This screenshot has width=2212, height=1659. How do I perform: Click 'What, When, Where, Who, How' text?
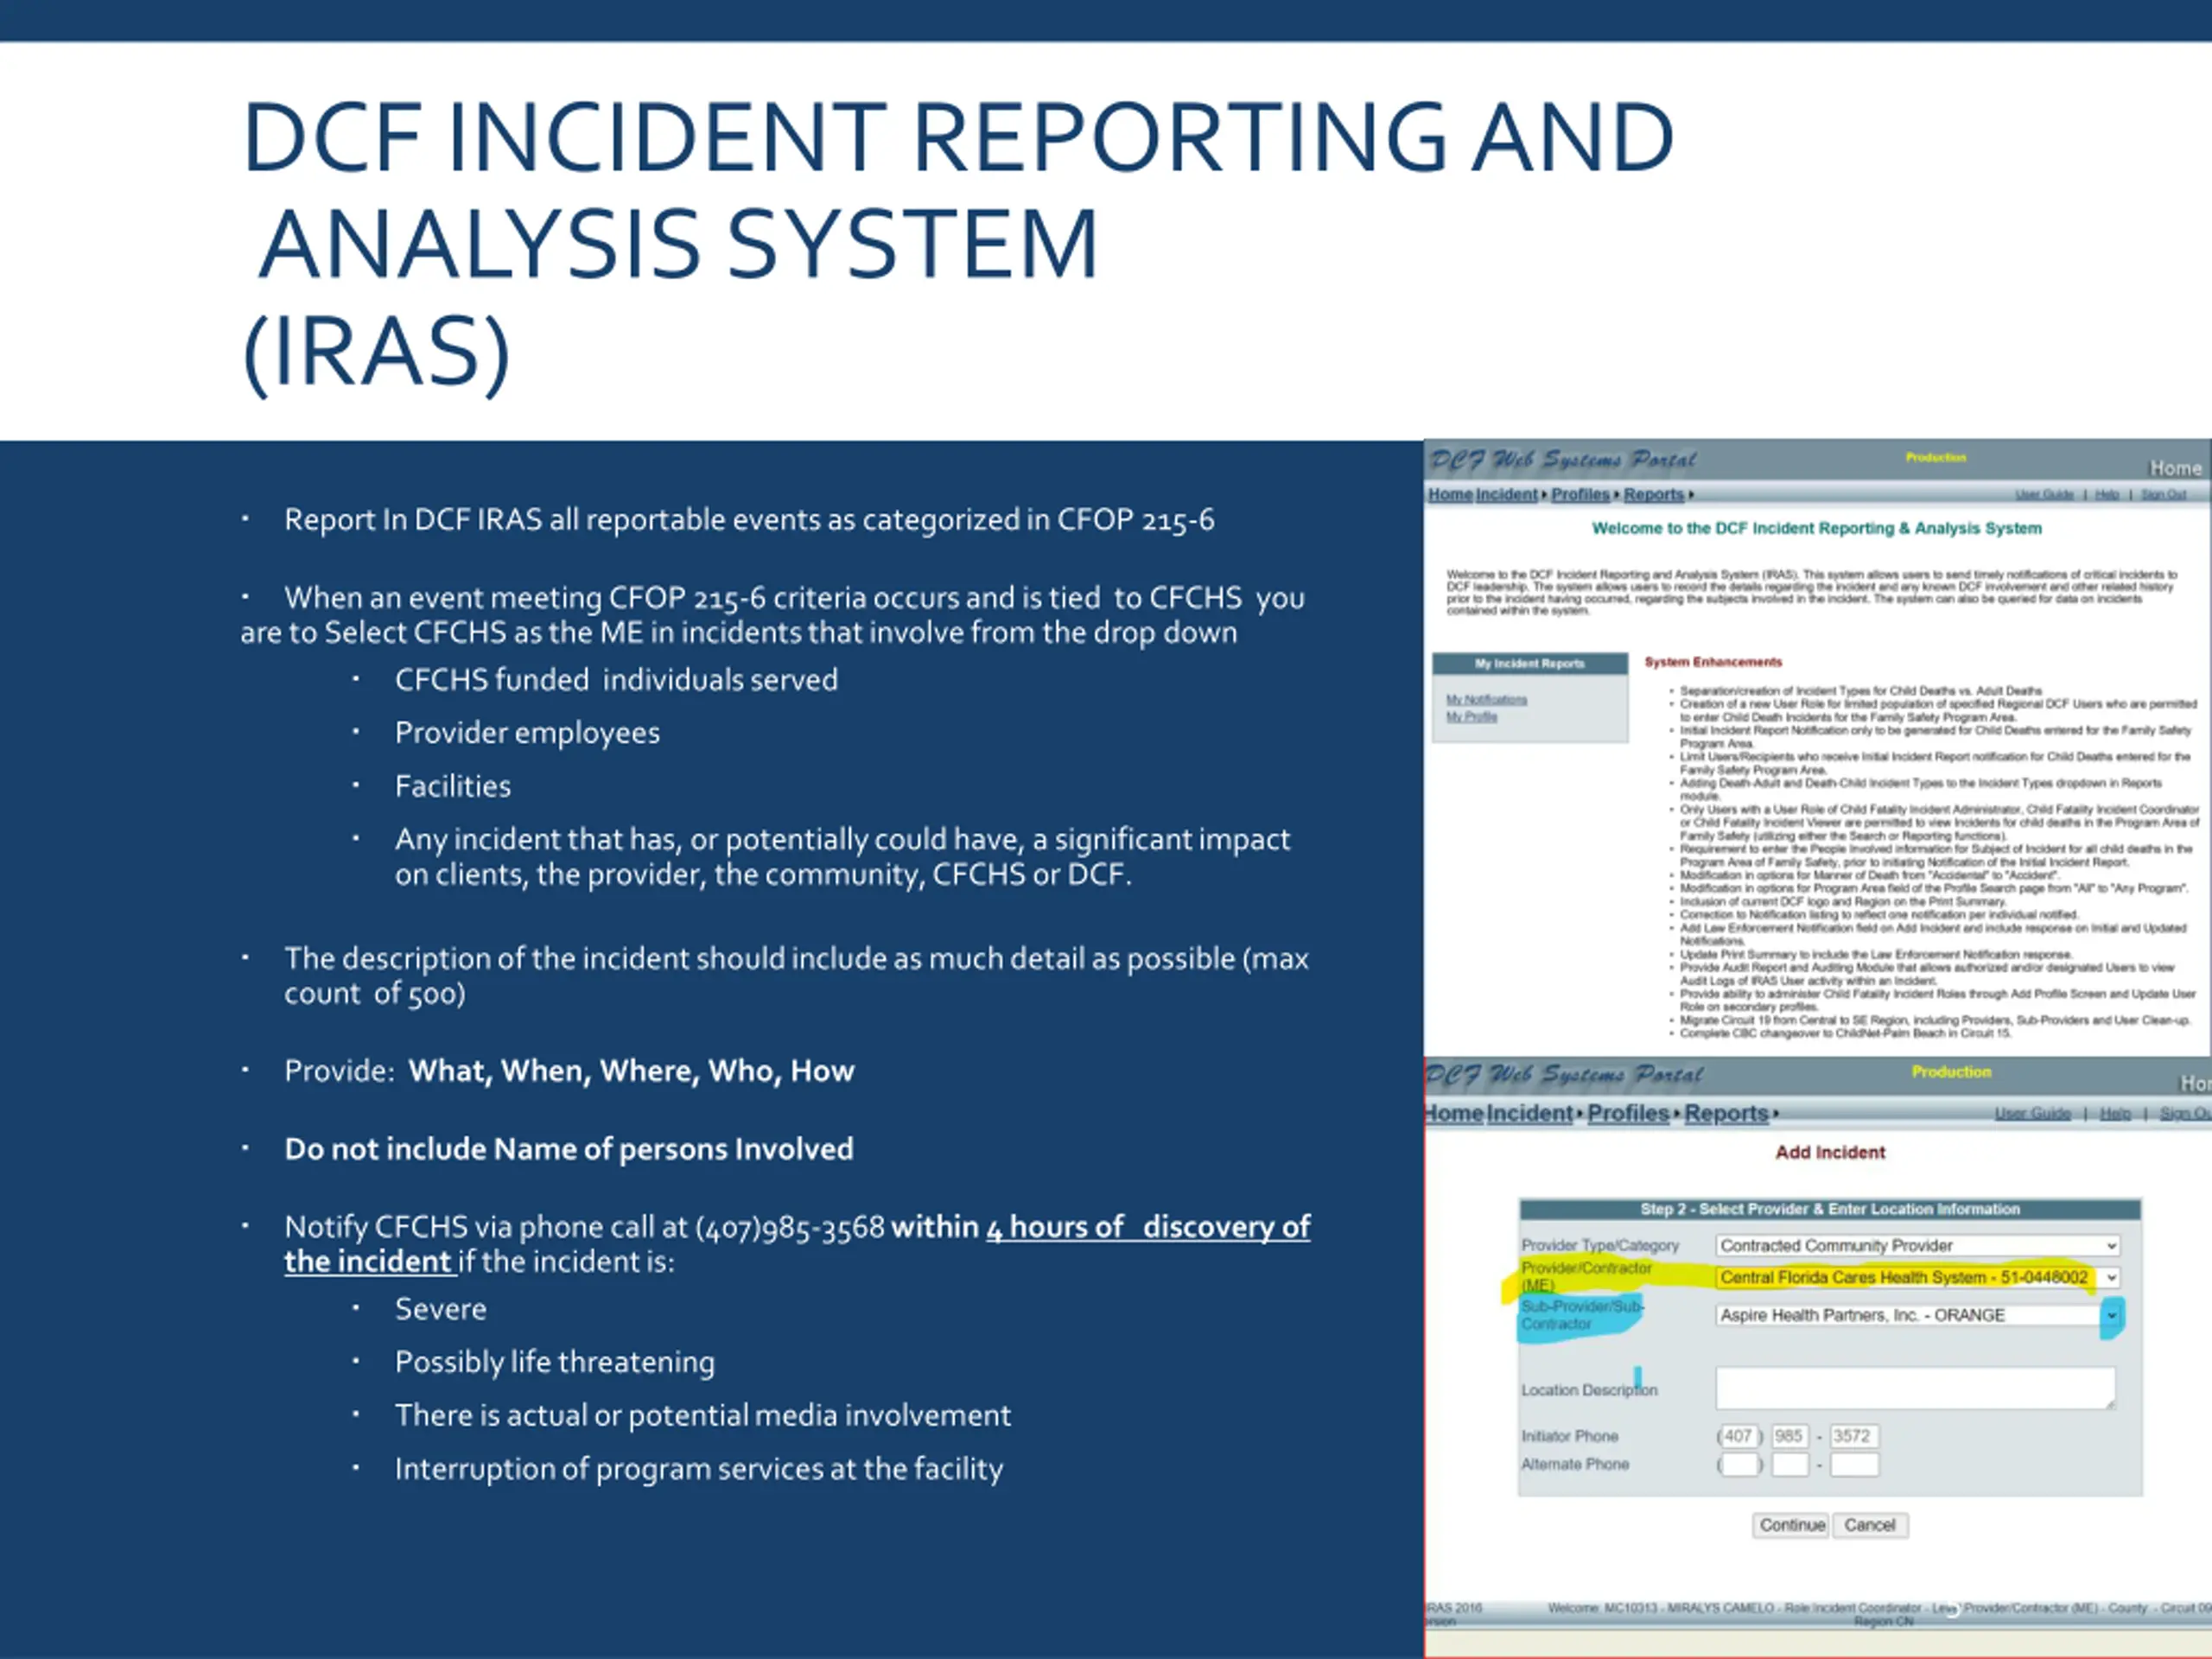pyautogui.click(x=631, y=1071)
